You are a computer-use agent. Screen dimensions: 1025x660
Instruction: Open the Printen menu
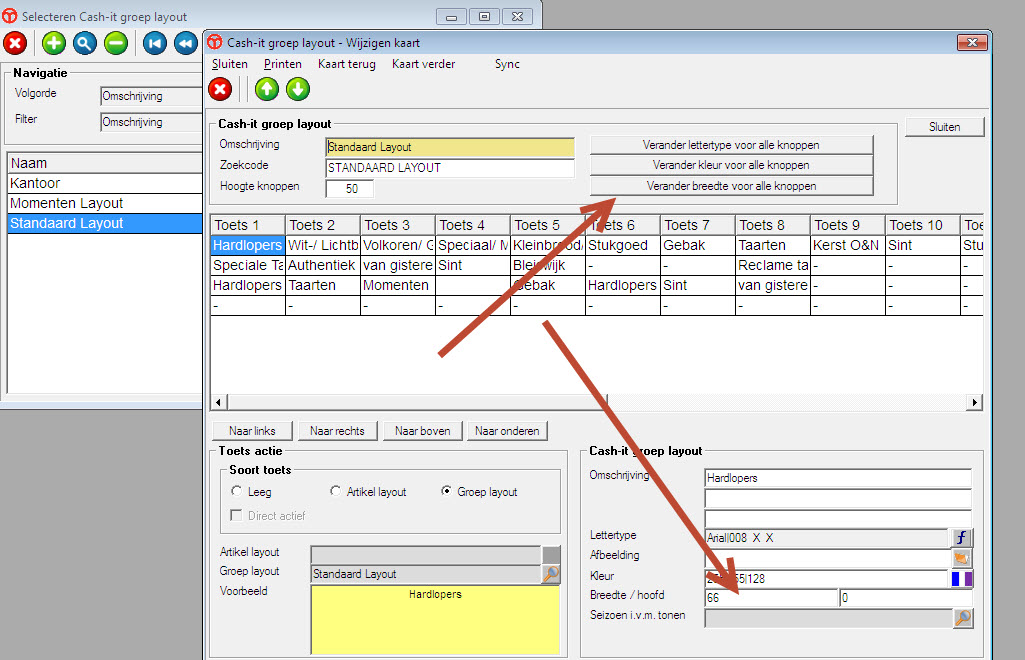coord(282,64)
